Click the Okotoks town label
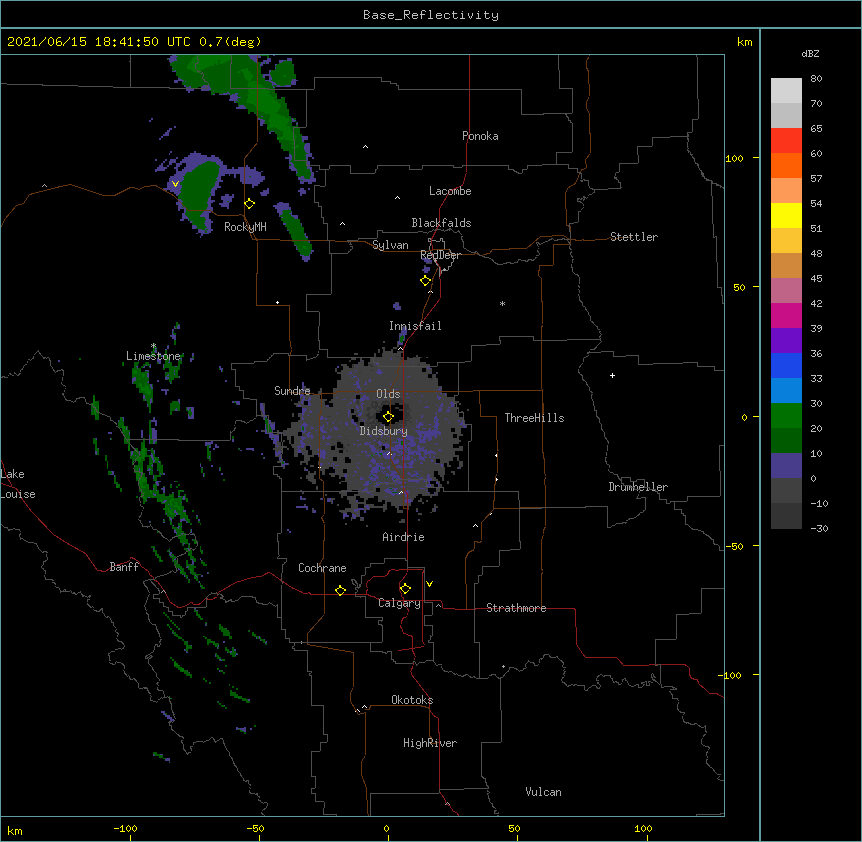Viewport: 862px width, 842px height. [412, 700]
